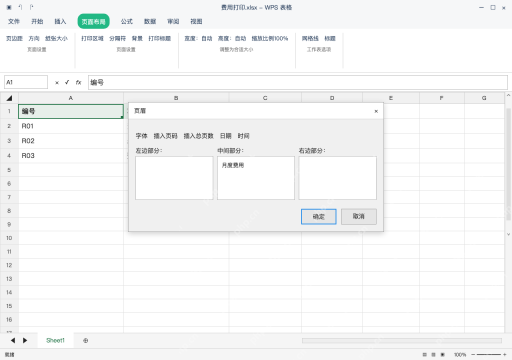Click 日期 insert date button

tap(226, 136)
